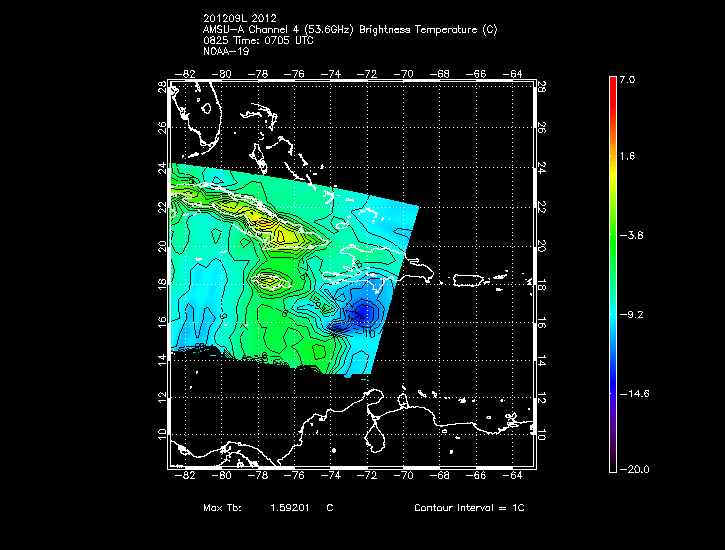Click the colorbar maximum label '7.0'
725x550 pixels.
[x=627, y=79]
